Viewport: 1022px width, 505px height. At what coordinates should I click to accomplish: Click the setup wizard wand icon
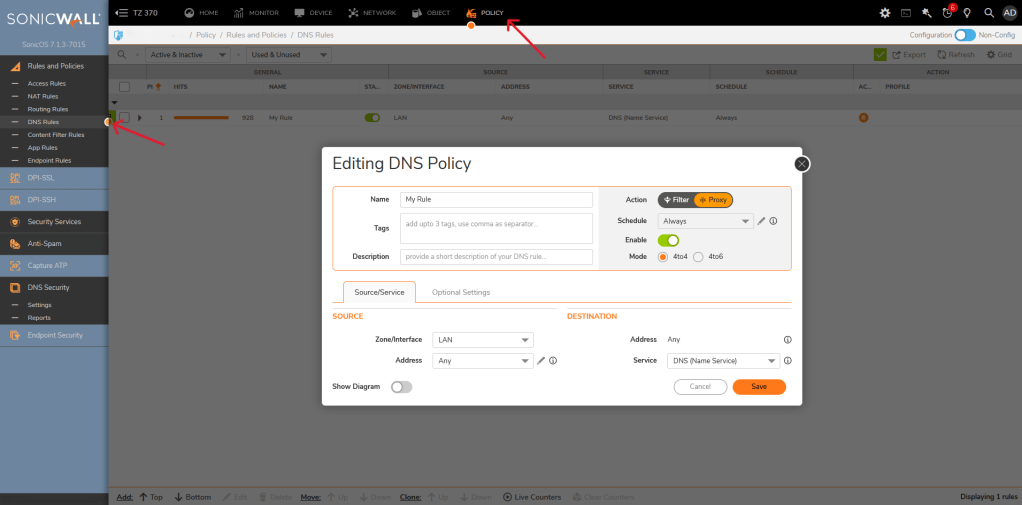tap(927, 13)
